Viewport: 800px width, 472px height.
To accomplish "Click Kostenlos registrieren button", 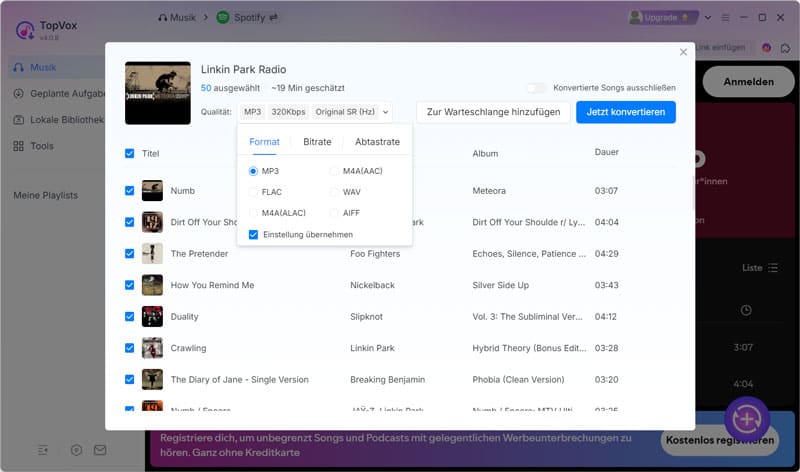I will 719,440.
